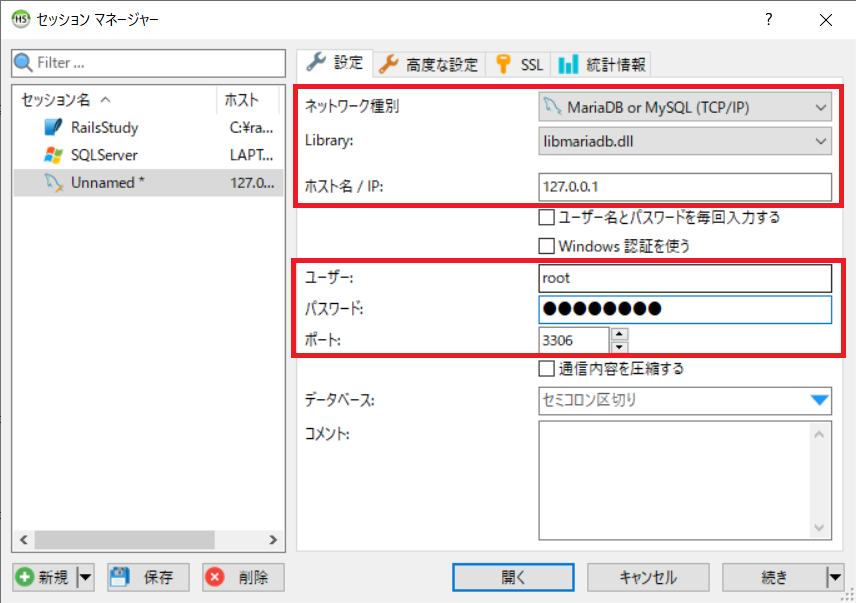The image size is (856, 603).
Task: Click the SQLServer Windows flag icon
Action: (53, 155)
